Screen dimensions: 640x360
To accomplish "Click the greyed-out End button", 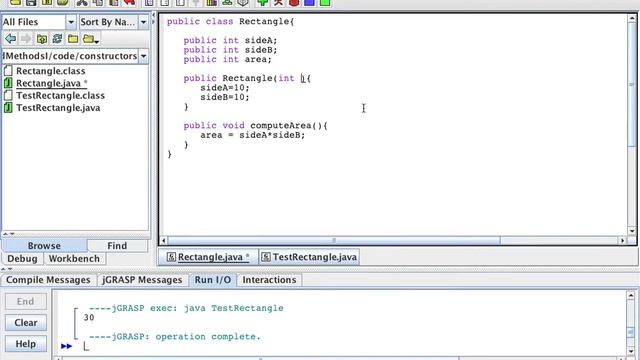I will point(26,302).
